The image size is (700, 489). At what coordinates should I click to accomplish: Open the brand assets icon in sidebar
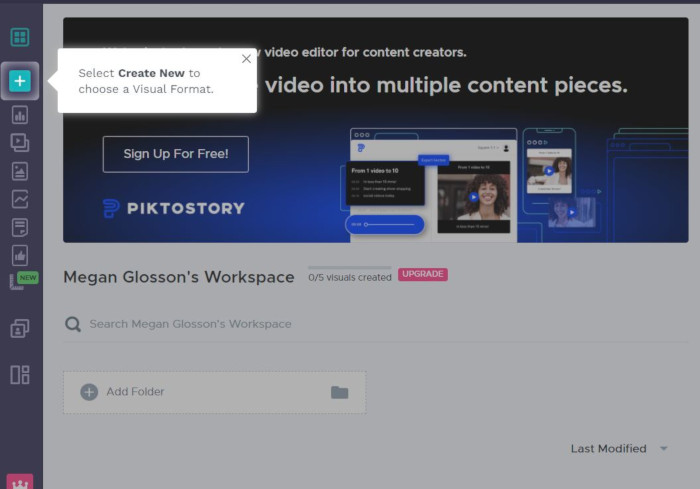tap(20, 328)
